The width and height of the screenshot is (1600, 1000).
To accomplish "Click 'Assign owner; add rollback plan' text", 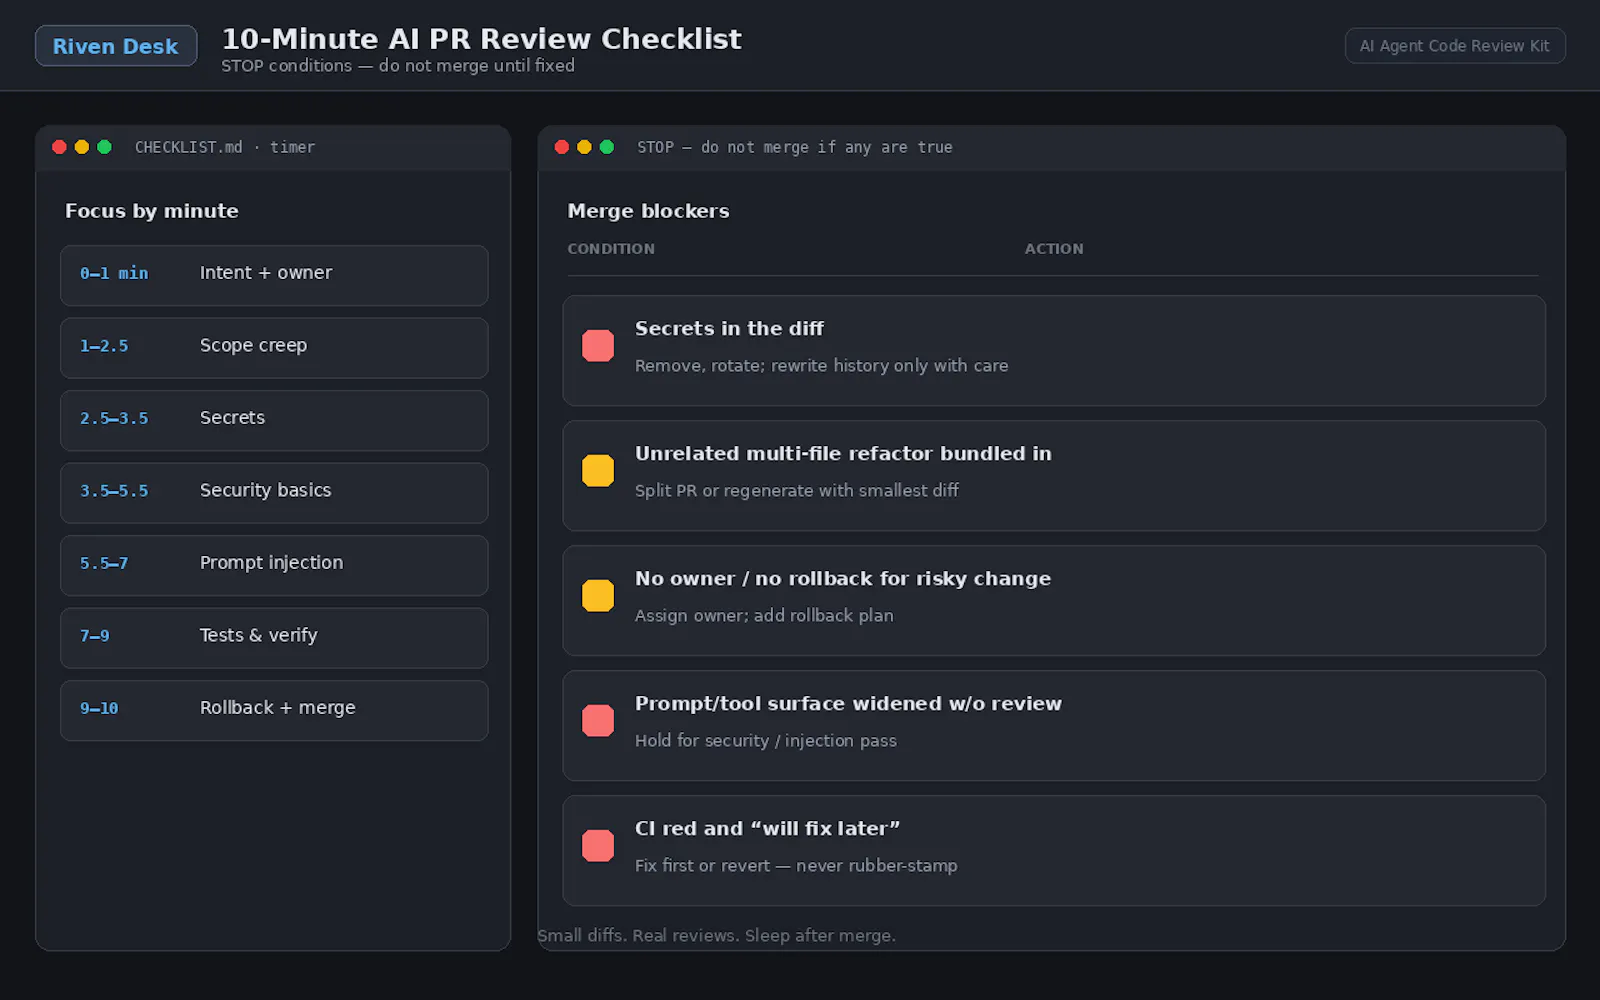I will click(764, 616).
